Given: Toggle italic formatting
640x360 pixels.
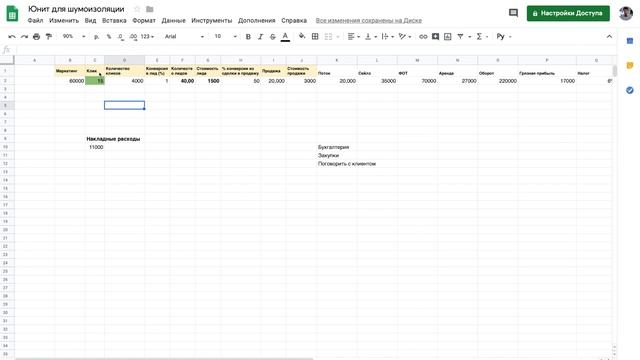Looking at the screenshot, I should pos(260,37).
